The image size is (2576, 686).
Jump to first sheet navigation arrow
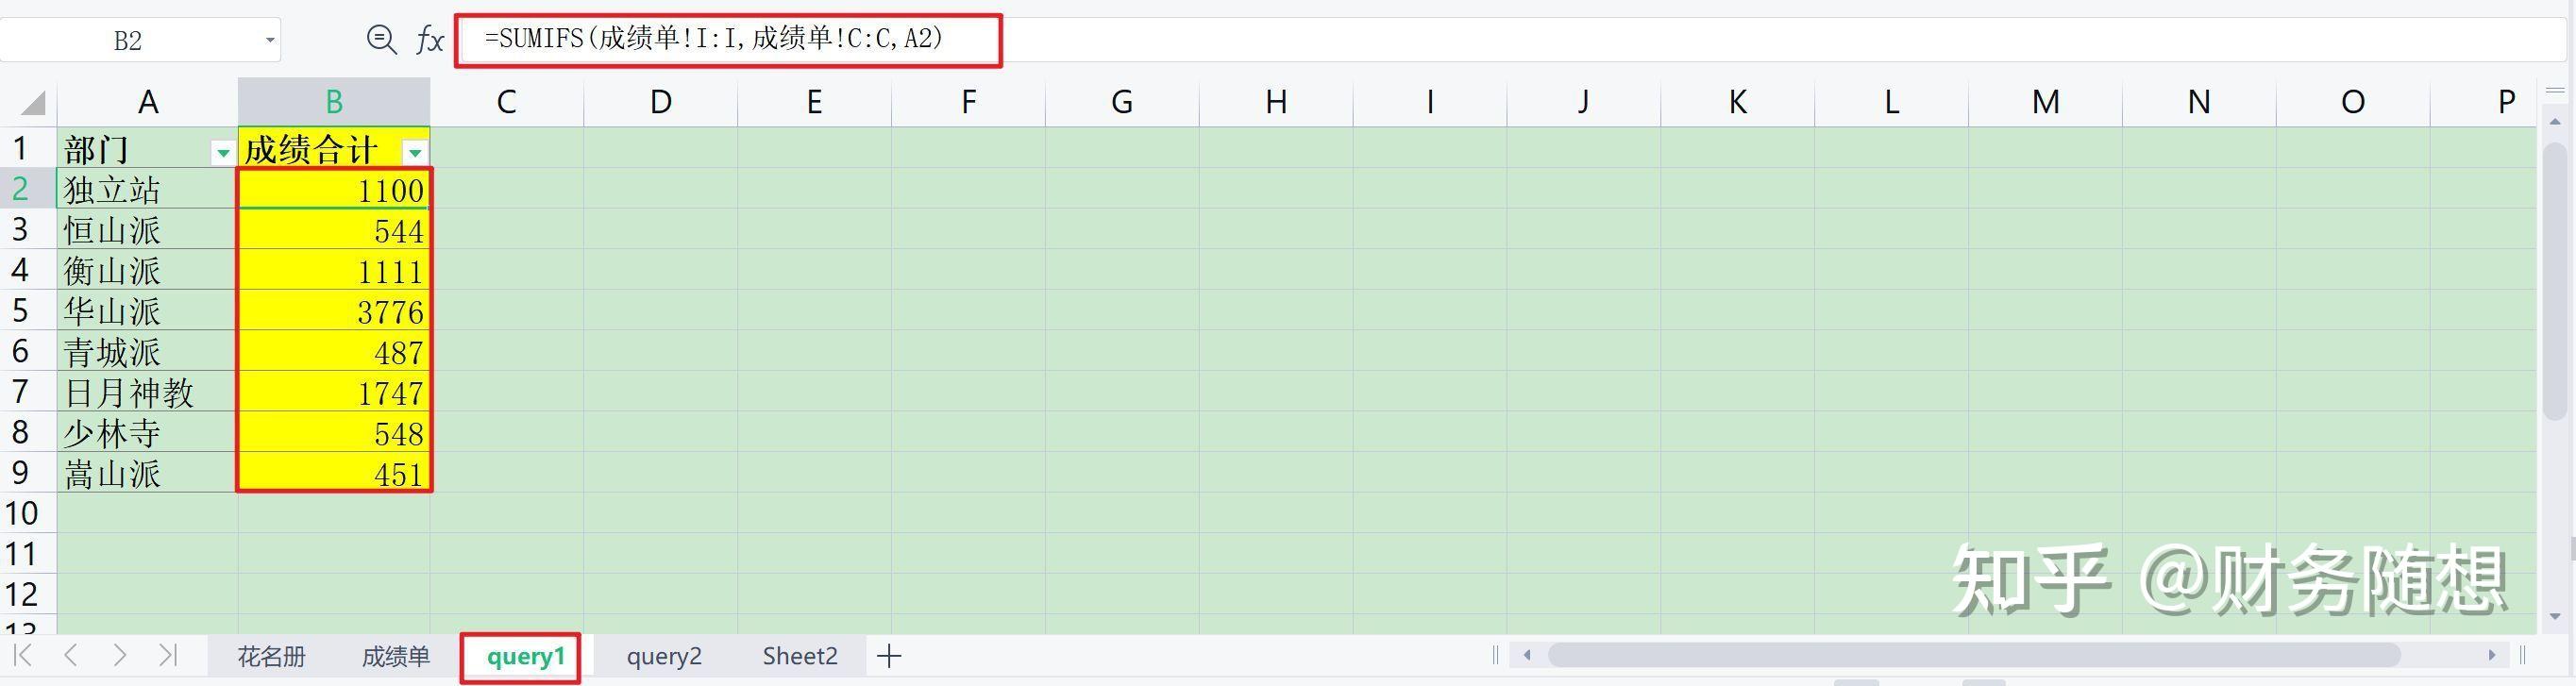(23, 655)
